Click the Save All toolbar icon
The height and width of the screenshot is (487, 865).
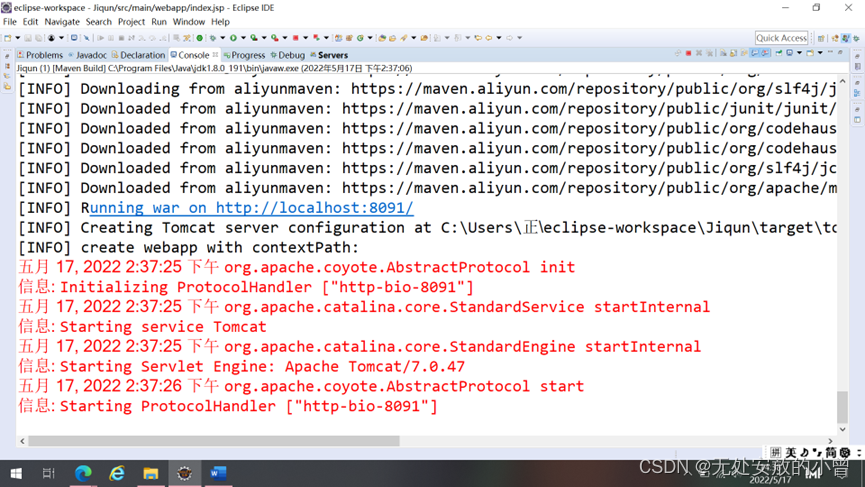point(38,38)
